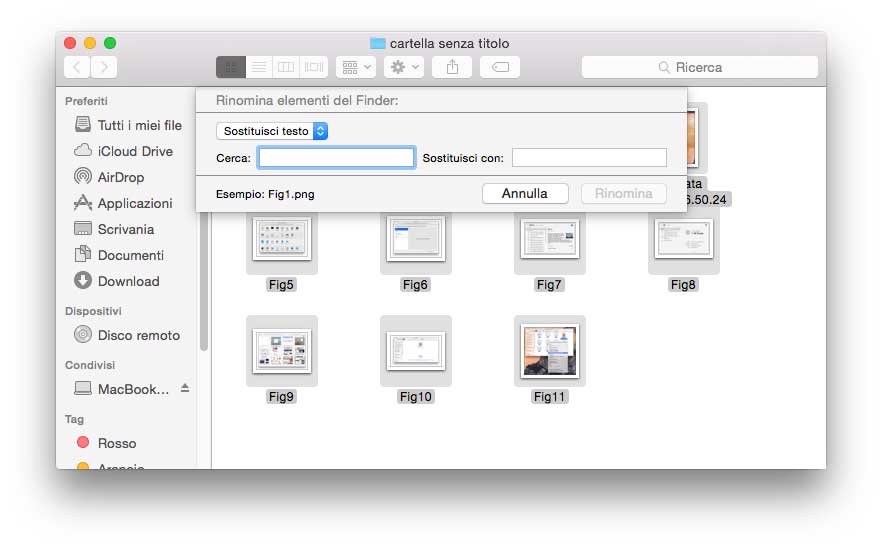The height and width of the screenshot is (549, 882).
Task: Select the Fig11 thumbnail
Action: [550, 351]
